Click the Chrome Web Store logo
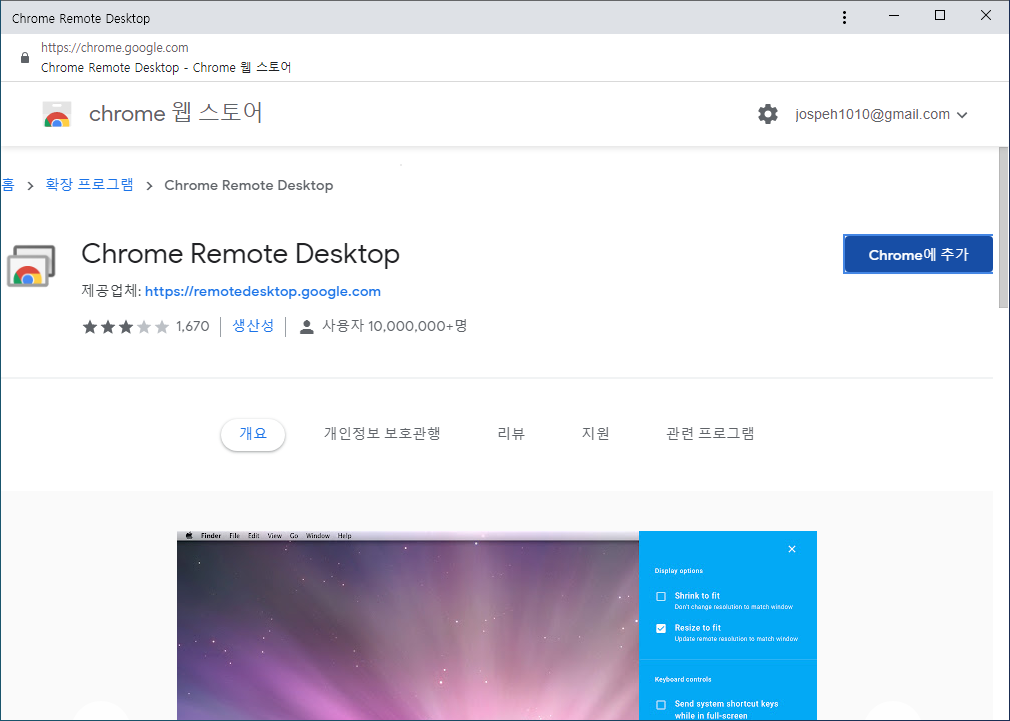 [57, 114]
